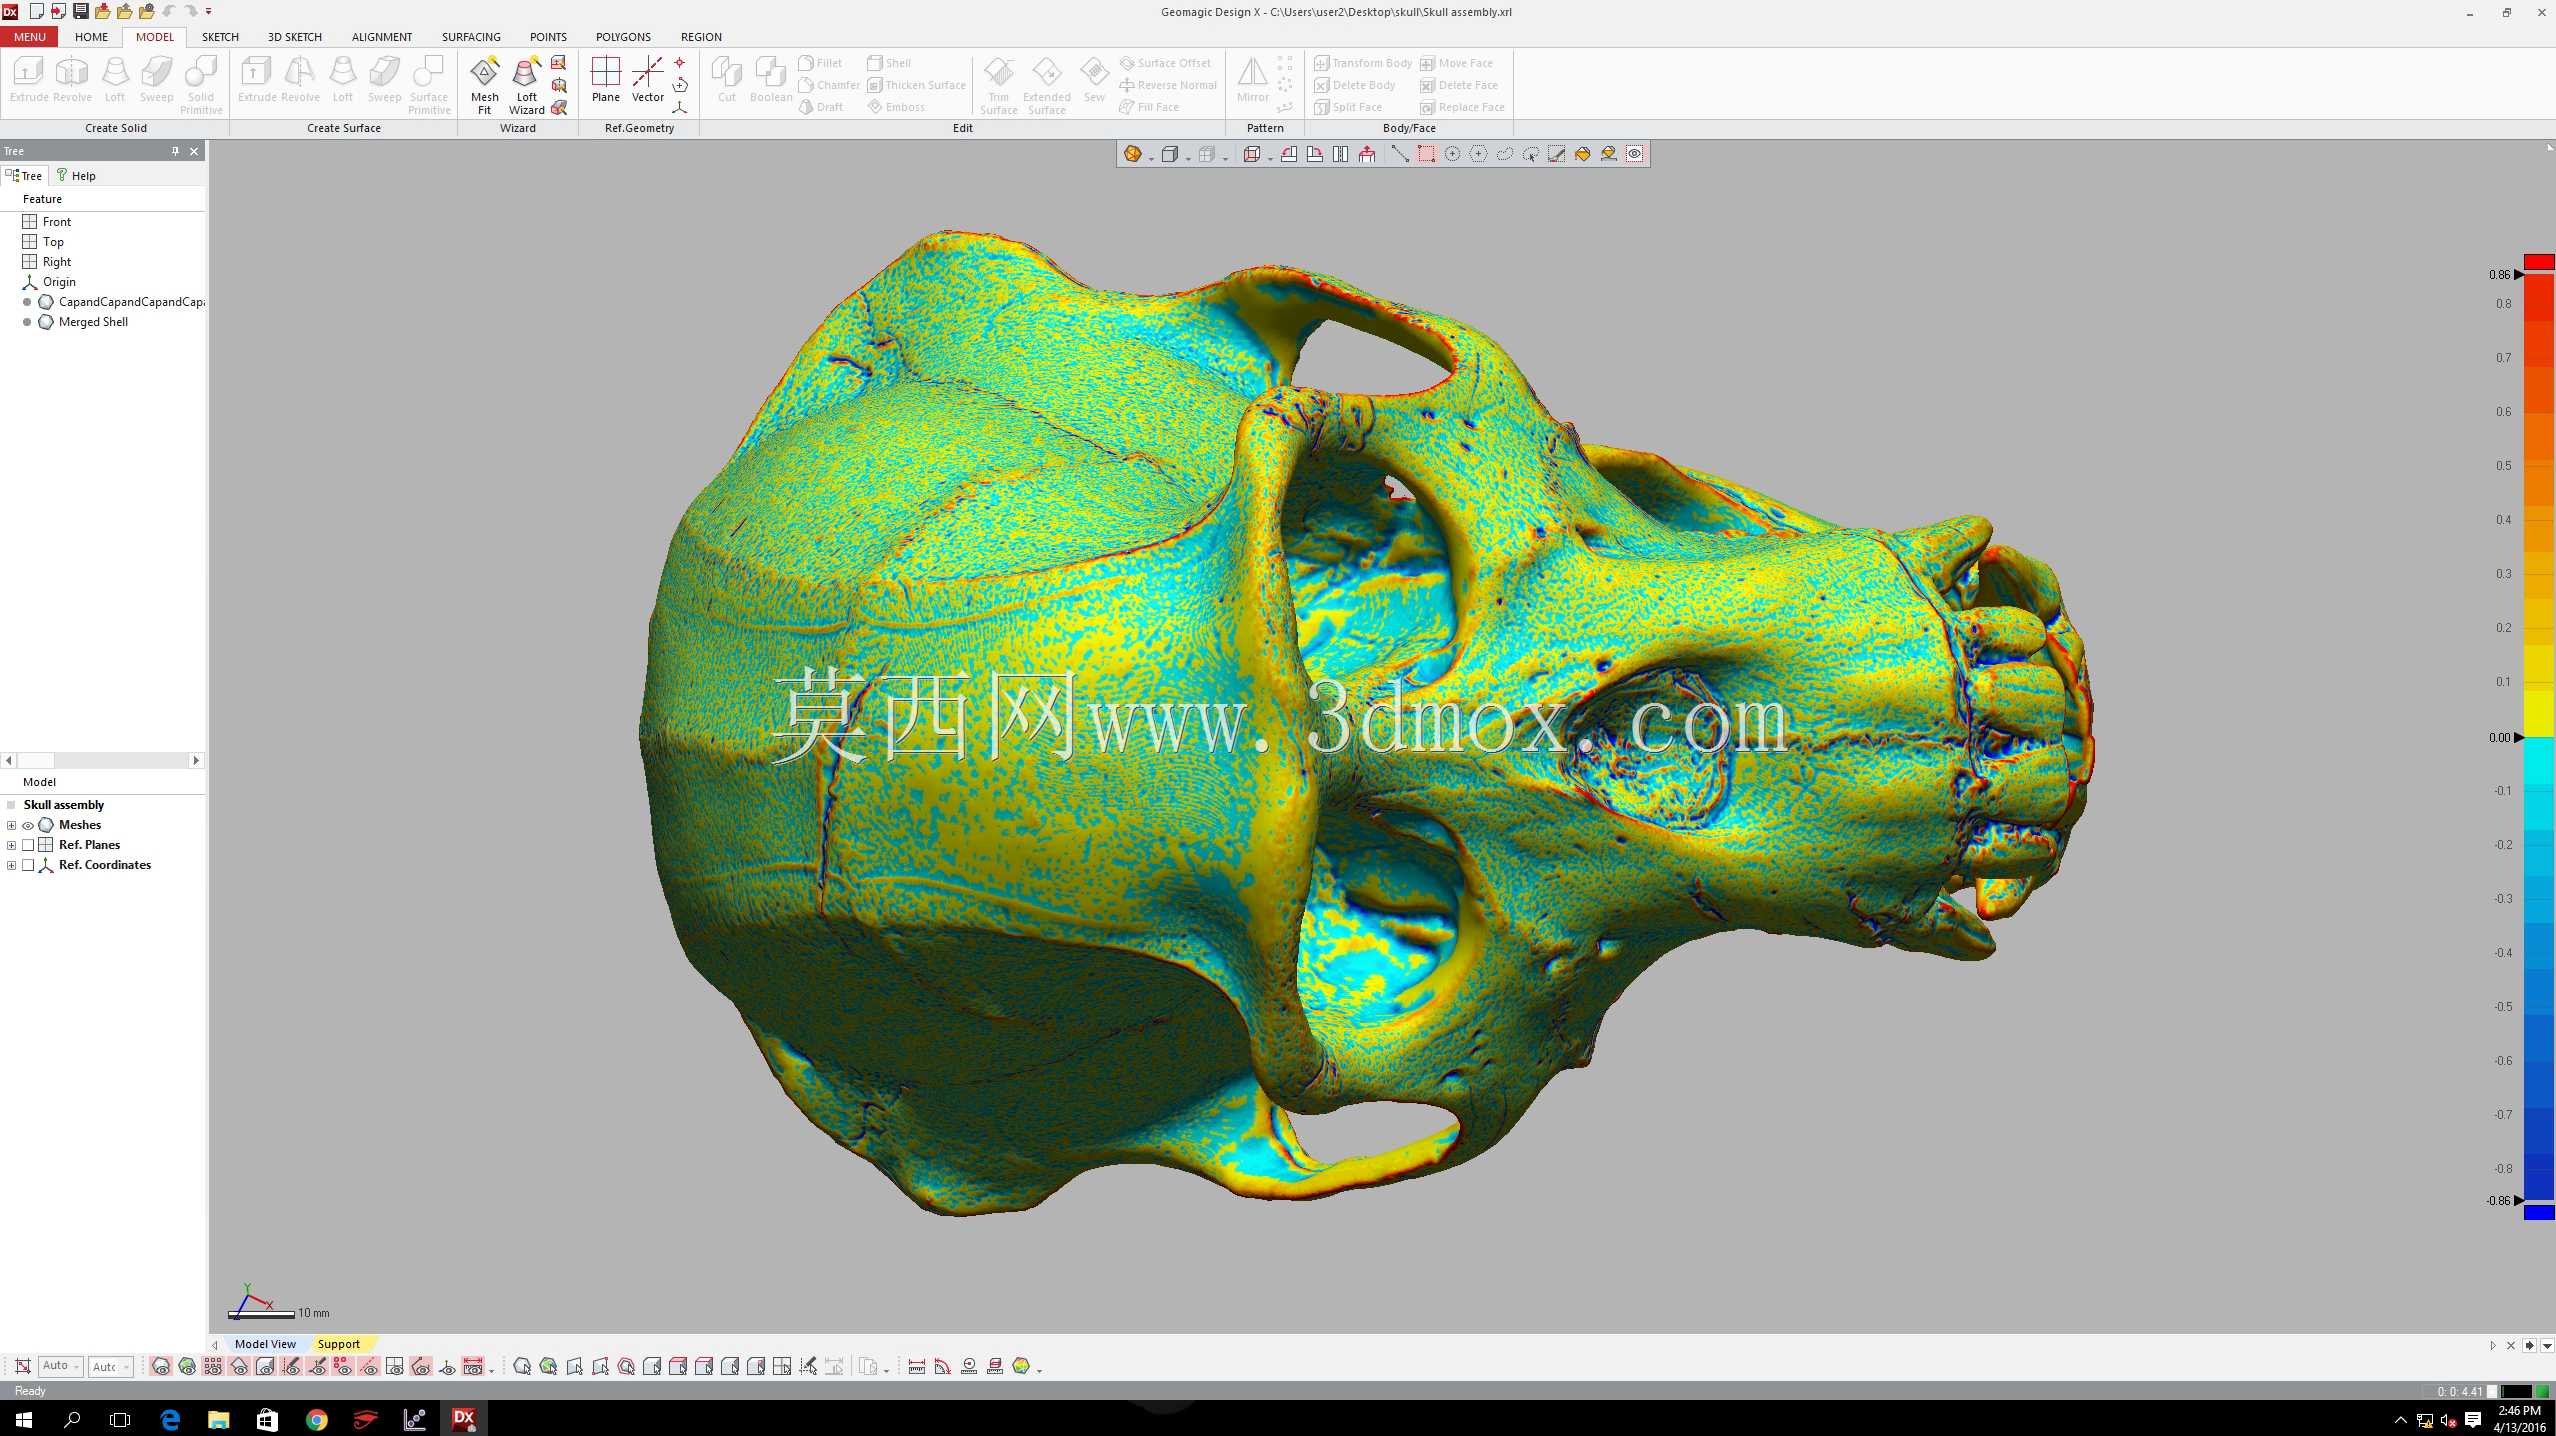Check the Ref. Coordinates visibility box
2556x1436 pixels.
[28, 865]
